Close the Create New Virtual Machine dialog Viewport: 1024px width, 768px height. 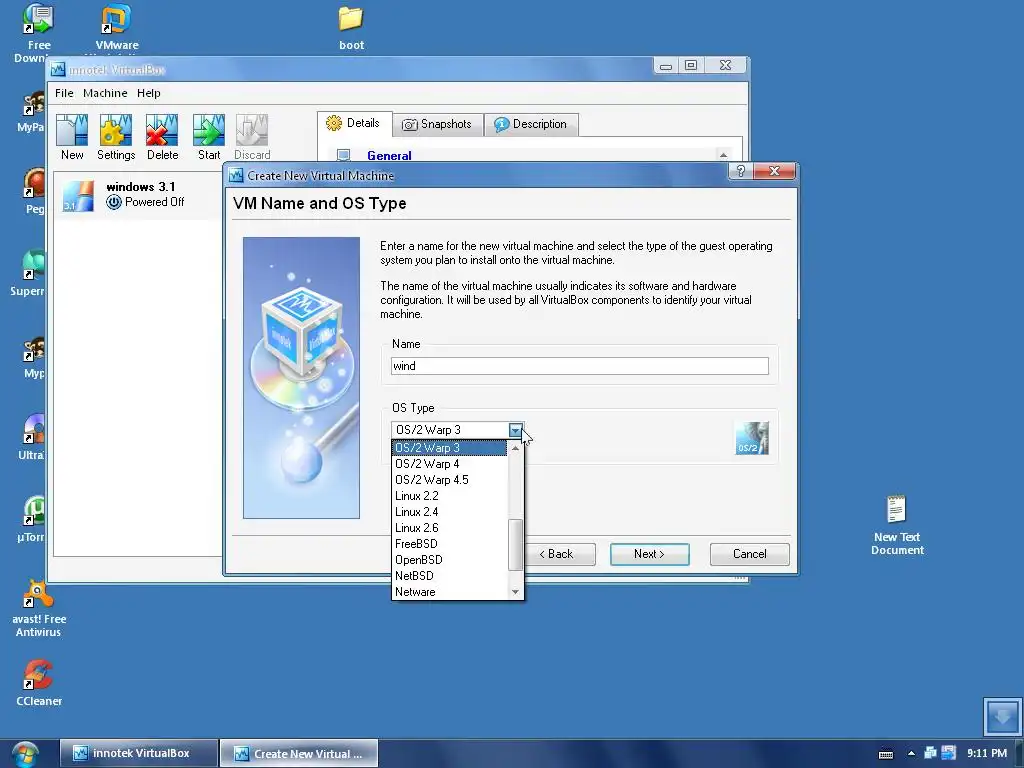pyautogui.click(x=774, y=171)
